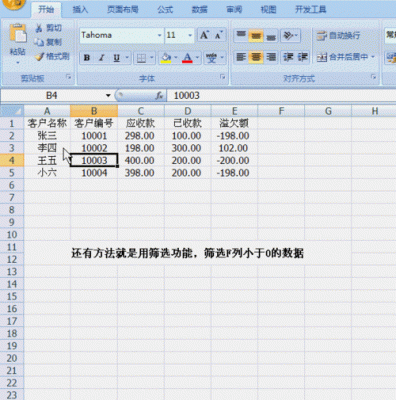The image size is (396, 400).
Task: Switch to the 开发工具 tab
Action: [x=310, y=9]
